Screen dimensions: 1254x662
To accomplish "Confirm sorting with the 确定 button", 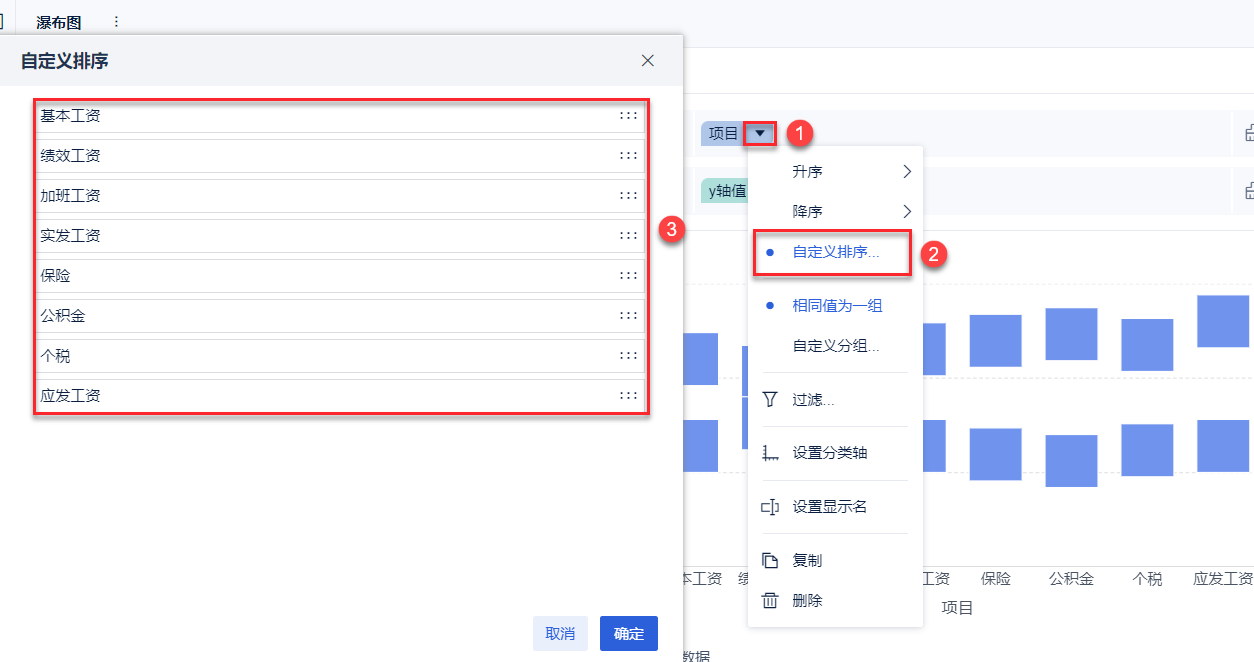I will pyautogui.click(x=629, y=633).
